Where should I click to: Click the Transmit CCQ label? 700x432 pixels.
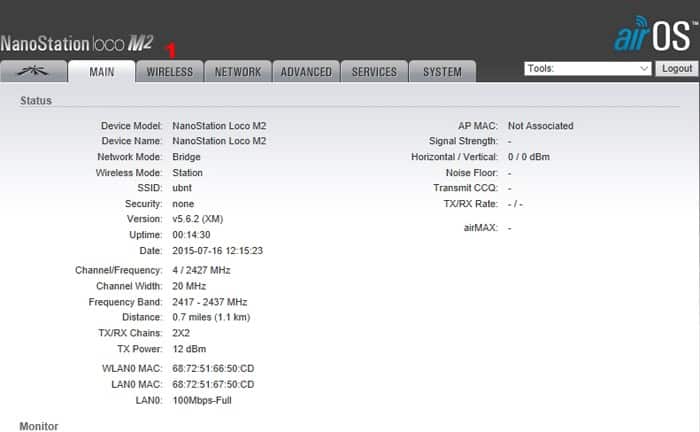tap(466, 188)
